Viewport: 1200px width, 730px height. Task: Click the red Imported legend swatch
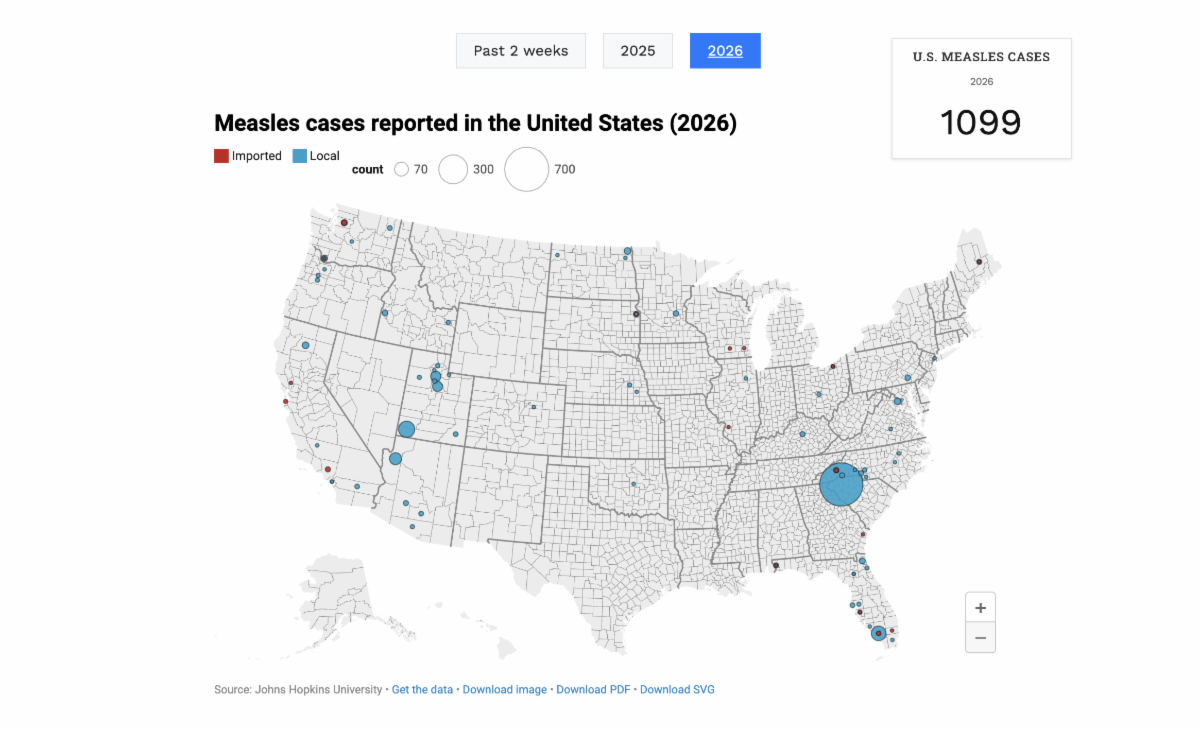click(221, 156)
